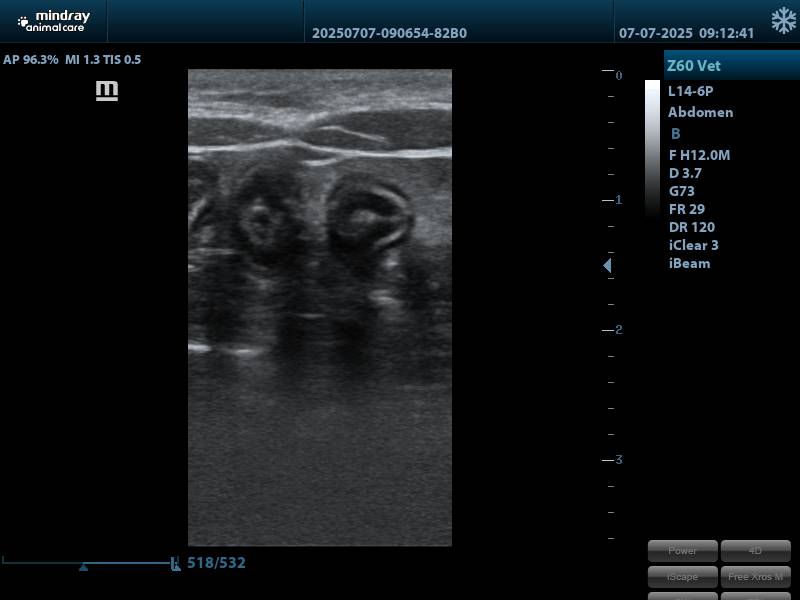The width and height of the screenshot is (800, 600).
Task: Click the probe orientation M marker
Action: (x=107, y=91)
